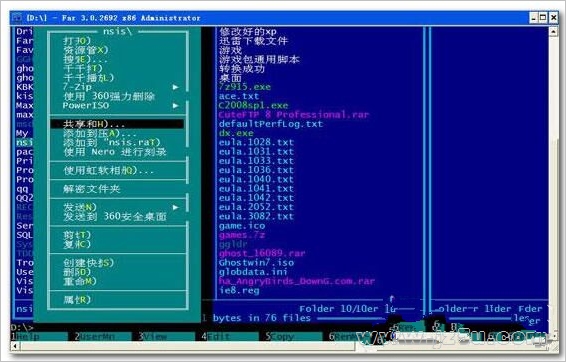Screen dimensions: 566x362
Task: Expand the 发送 (N) submenu arrow
Action: pyautogui.click(x=175, y=207)
